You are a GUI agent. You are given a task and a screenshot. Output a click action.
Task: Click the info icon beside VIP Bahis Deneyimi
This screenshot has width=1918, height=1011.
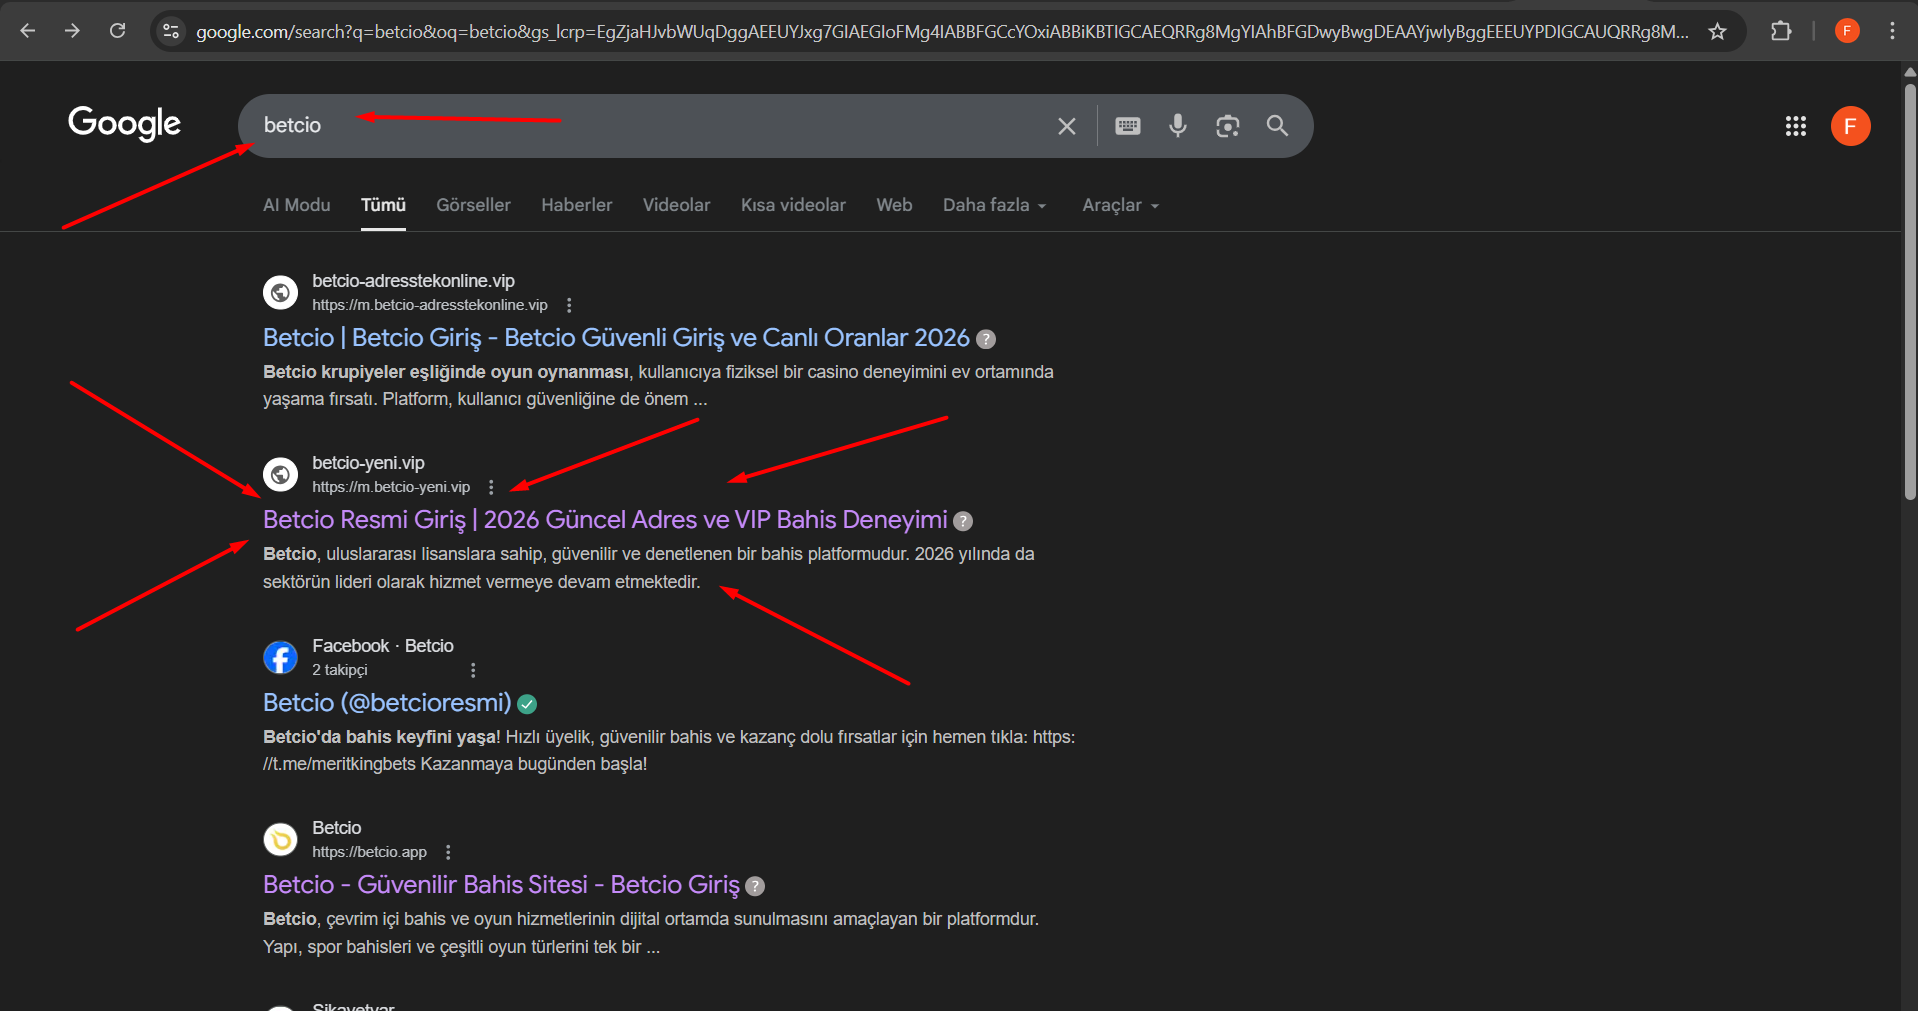pyautogui.click(x=963, y=521)
